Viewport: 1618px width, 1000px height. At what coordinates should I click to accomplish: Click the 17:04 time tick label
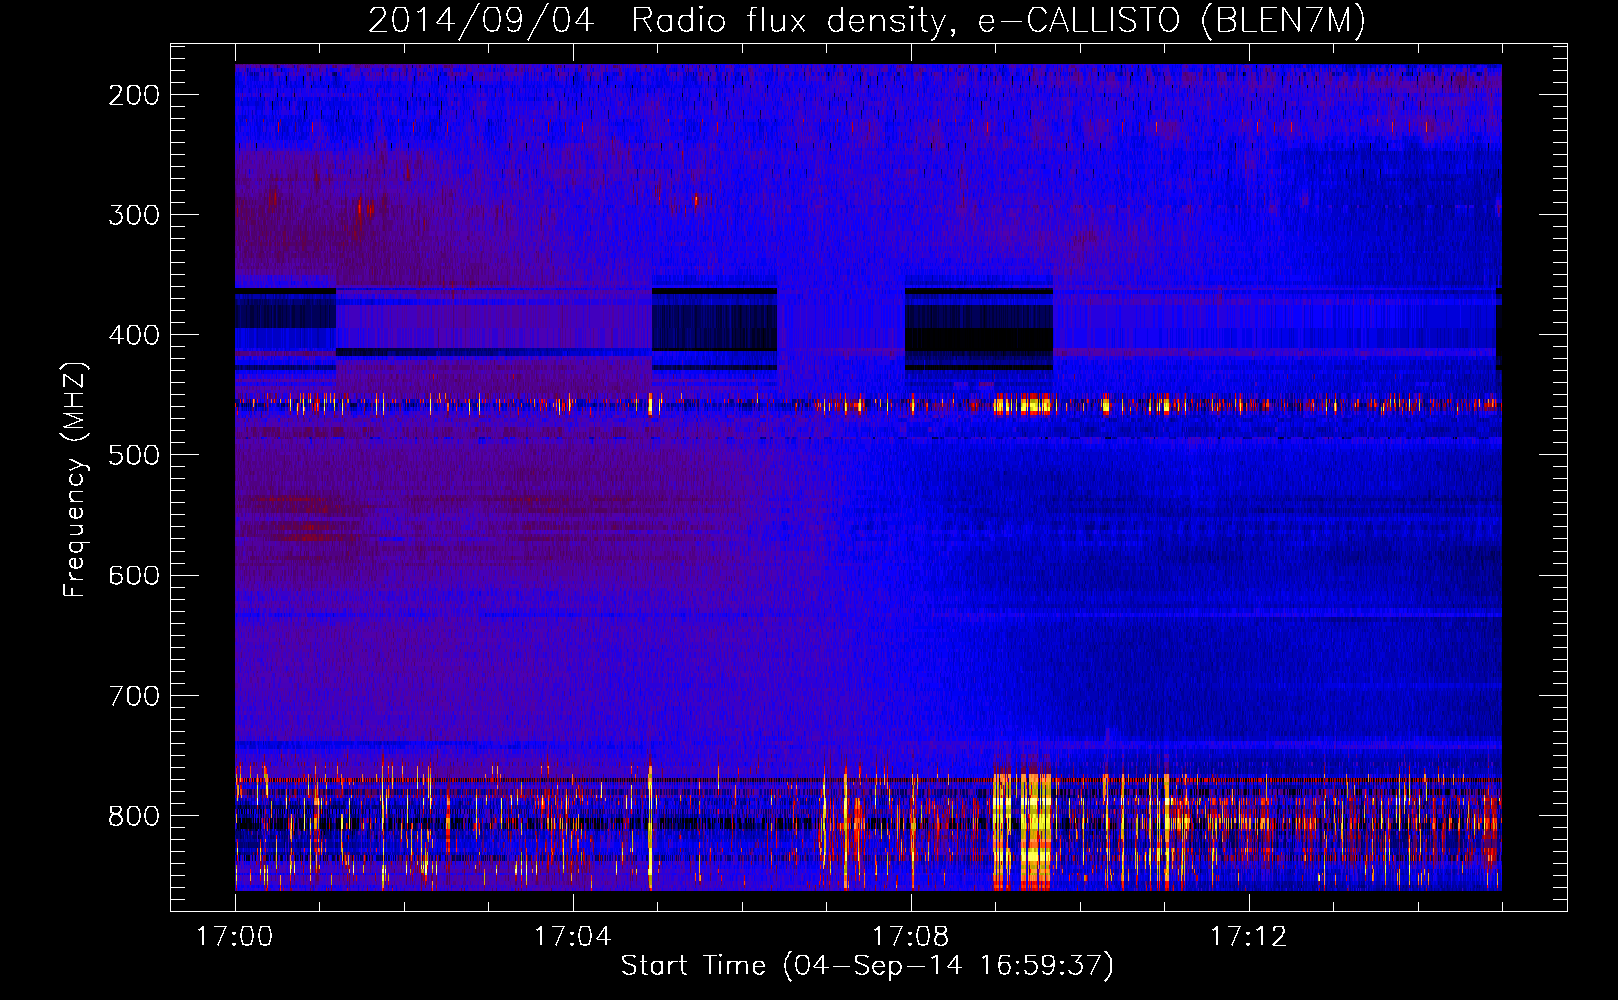(572, 937)
